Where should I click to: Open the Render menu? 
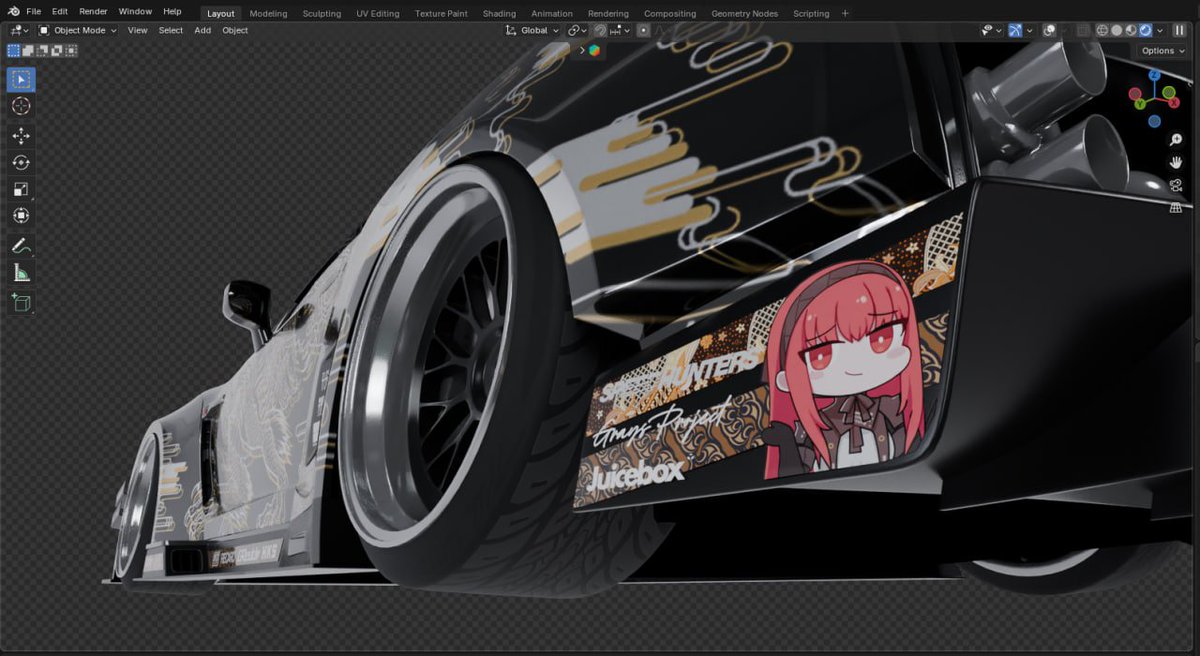(93, 12)
